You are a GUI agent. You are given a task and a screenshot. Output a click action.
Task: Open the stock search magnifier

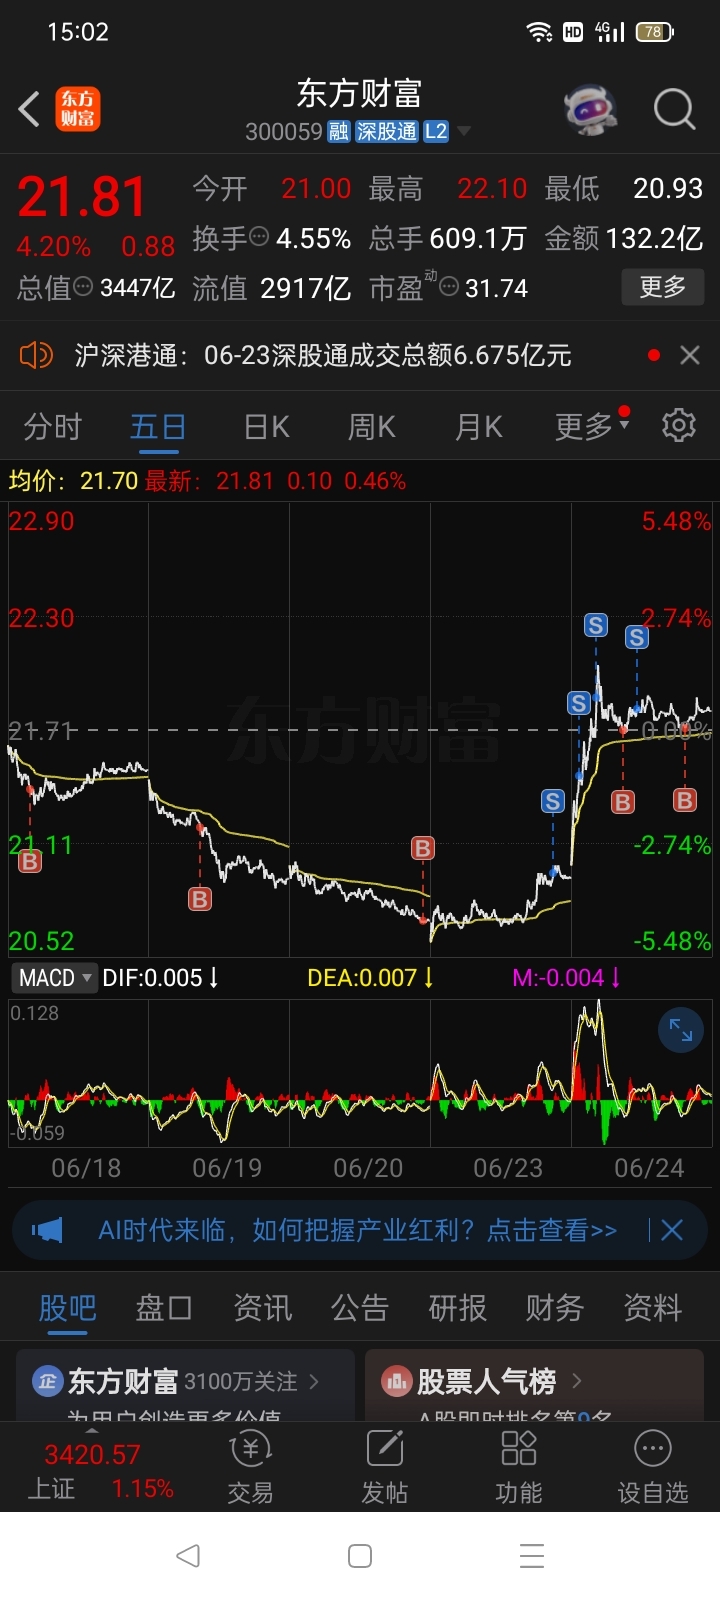coord(674,109)
